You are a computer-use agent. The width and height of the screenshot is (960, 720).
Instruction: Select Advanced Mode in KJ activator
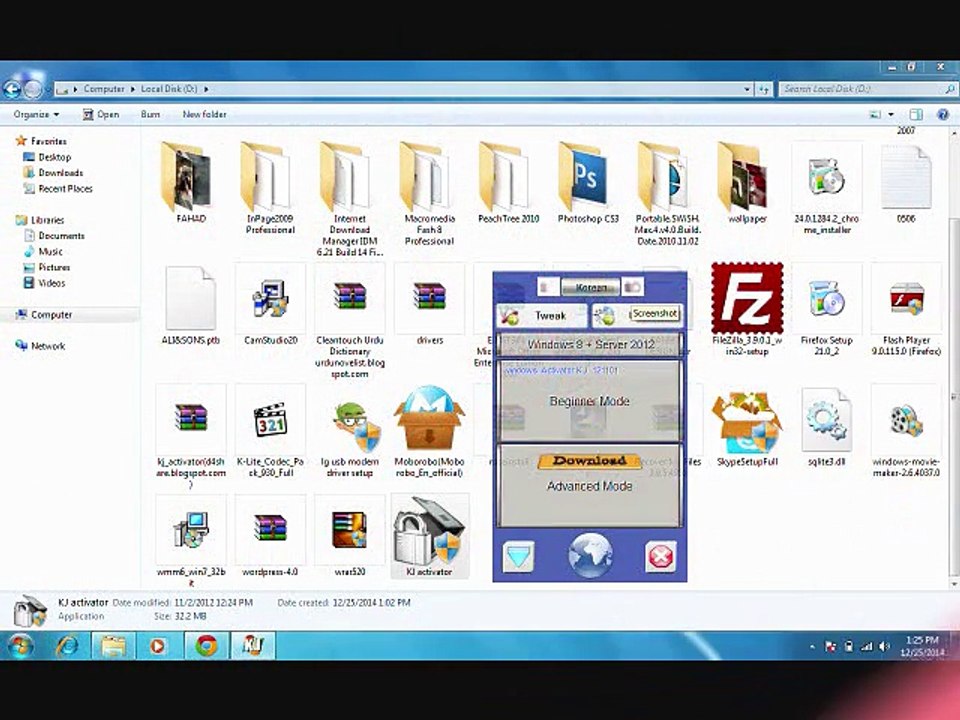590,486
